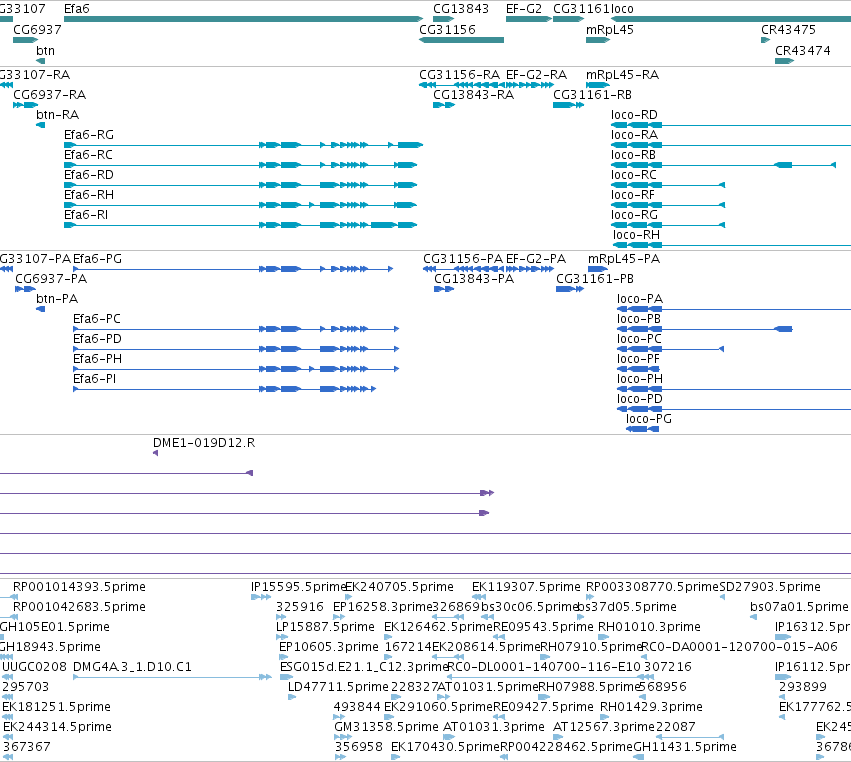Click the RP001042683.5prime EST label
This screenshot has width=851, height=762.
[x=79, y=607]
